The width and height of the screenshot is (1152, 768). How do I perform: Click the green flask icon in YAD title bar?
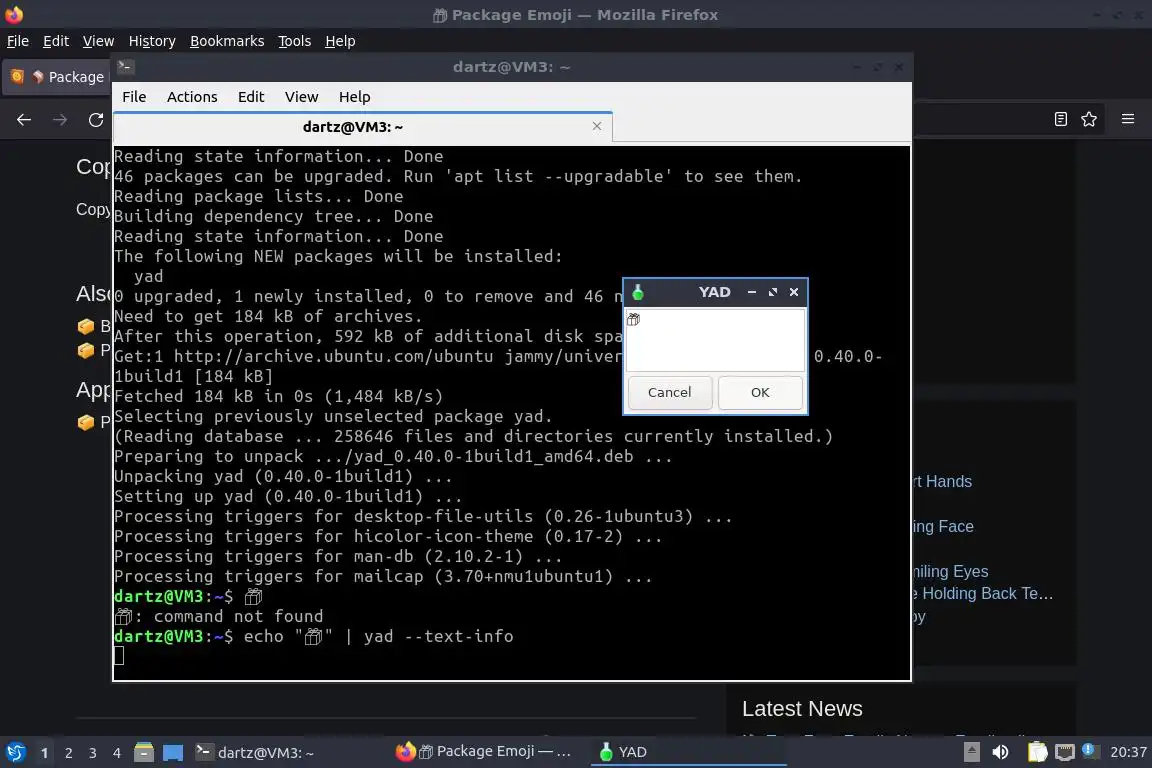pyautogui.click(x=638, y=293)
